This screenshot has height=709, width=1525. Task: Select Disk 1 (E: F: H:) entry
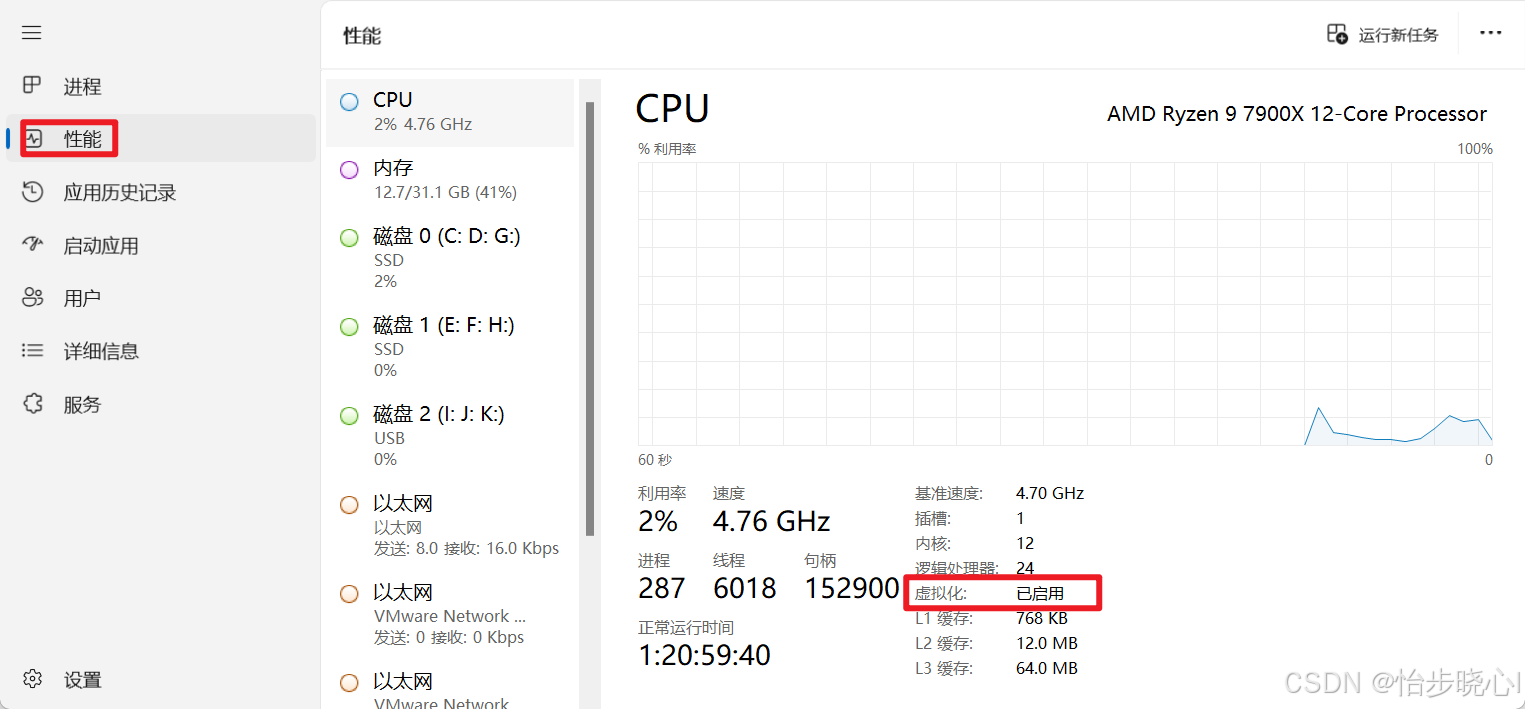click(x=450, y=346)
